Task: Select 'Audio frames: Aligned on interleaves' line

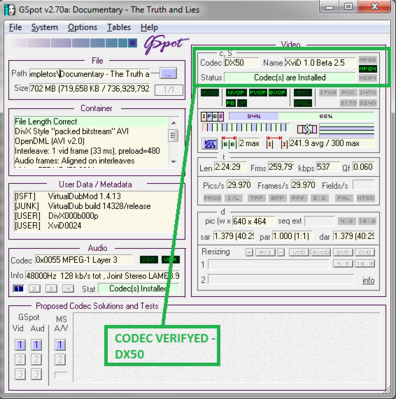Action: pyautogui.click(x=91, y=160)
